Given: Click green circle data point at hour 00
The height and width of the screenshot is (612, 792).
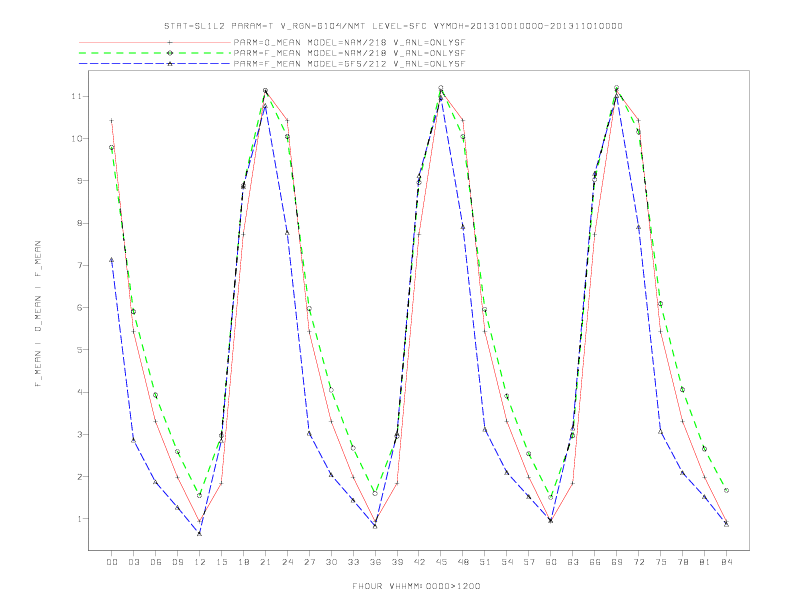Looking at the screenshot, I should 112,147.
